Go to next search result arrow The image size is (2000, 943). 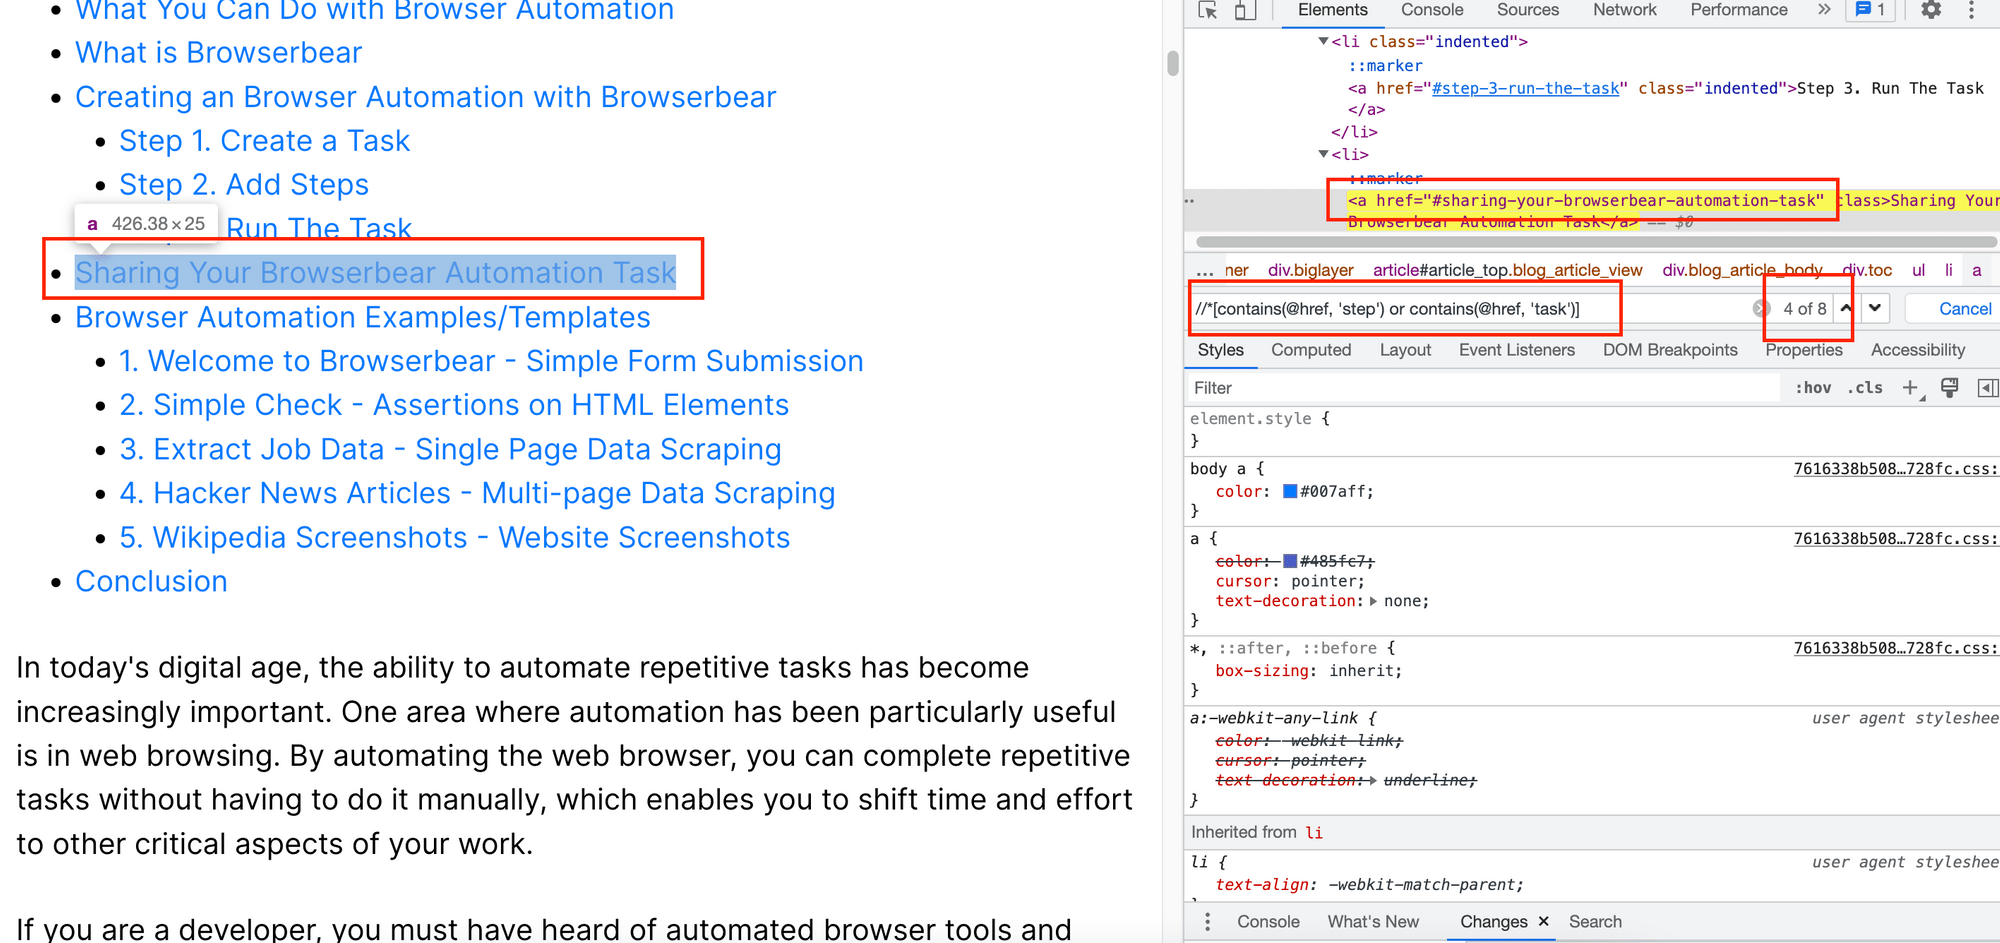tap(1876, 309)
